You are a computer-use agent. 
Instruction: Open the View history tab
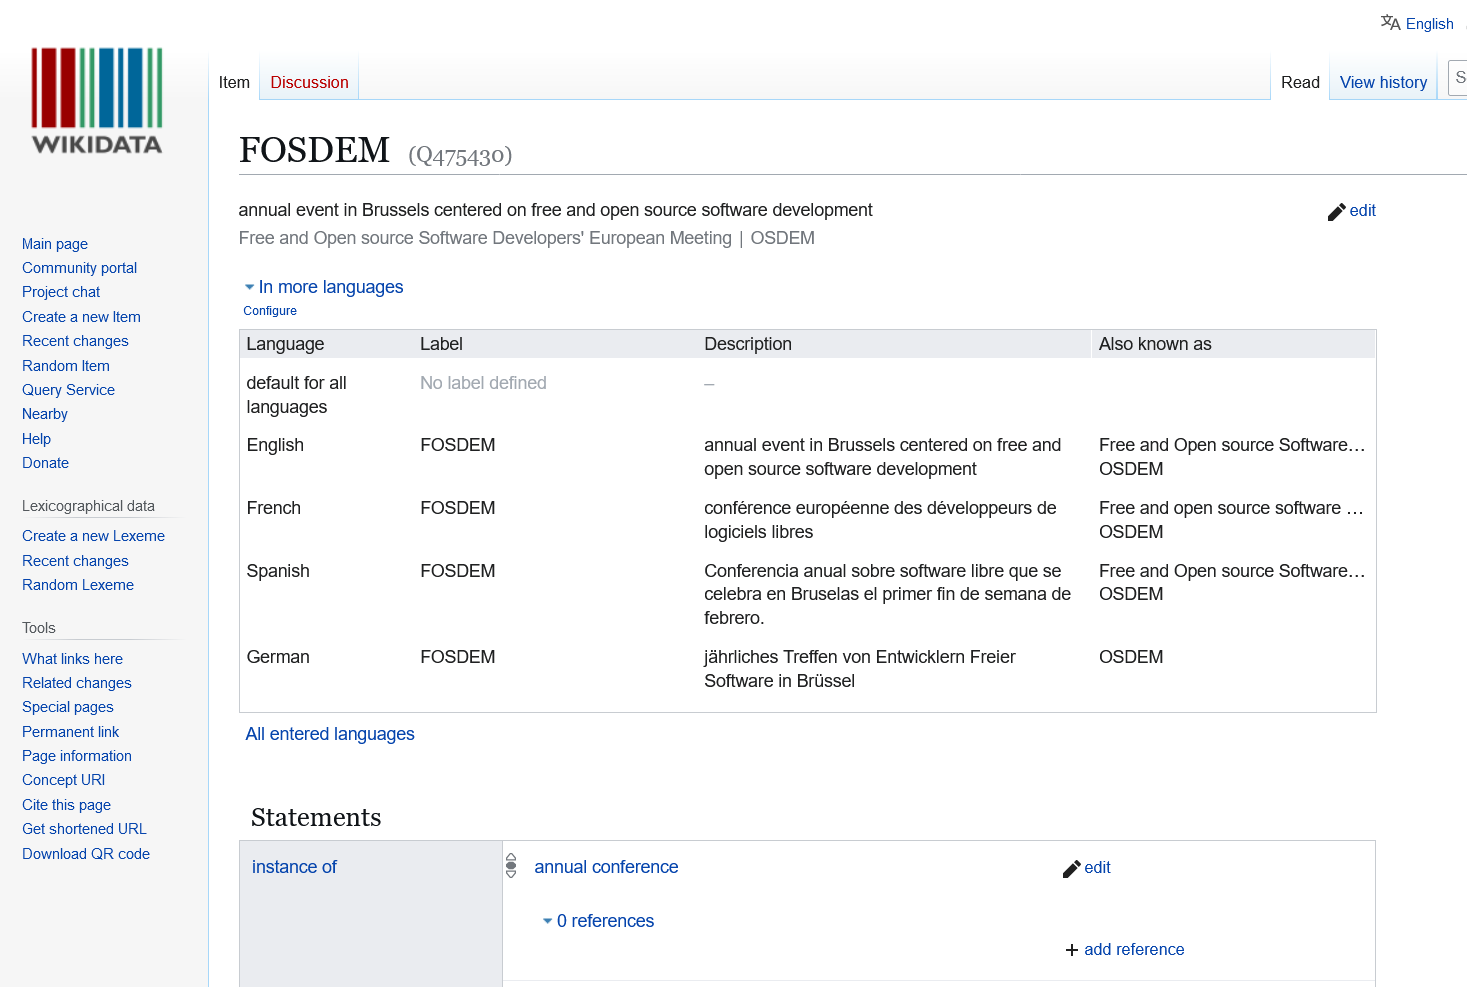pos(1383,83)
